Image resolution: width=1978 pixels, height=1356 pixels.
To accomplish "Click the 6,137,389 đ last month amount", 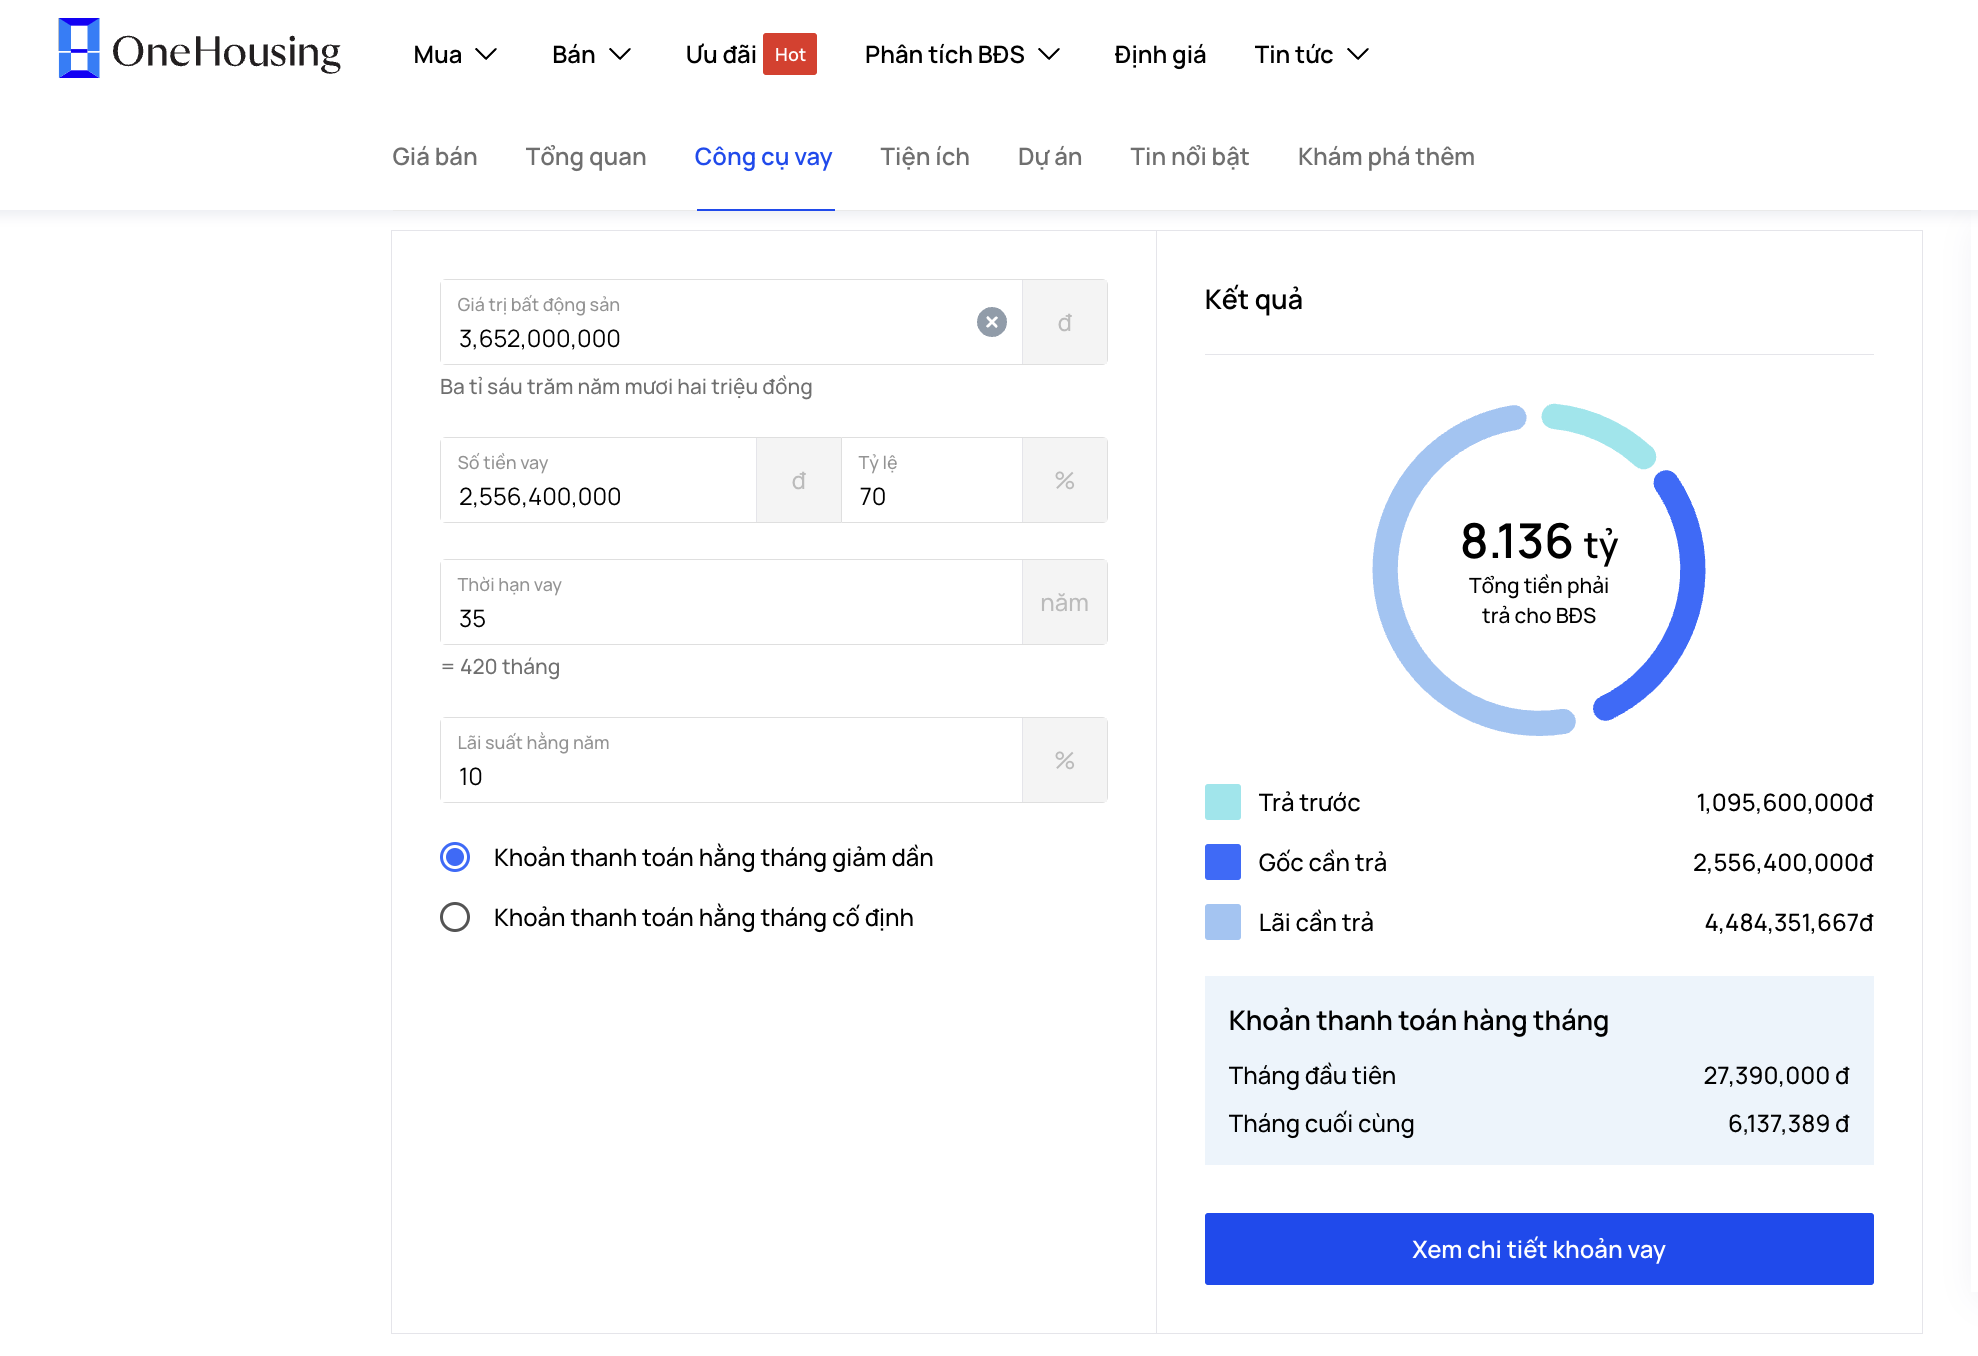I will coord(1789,1123).
